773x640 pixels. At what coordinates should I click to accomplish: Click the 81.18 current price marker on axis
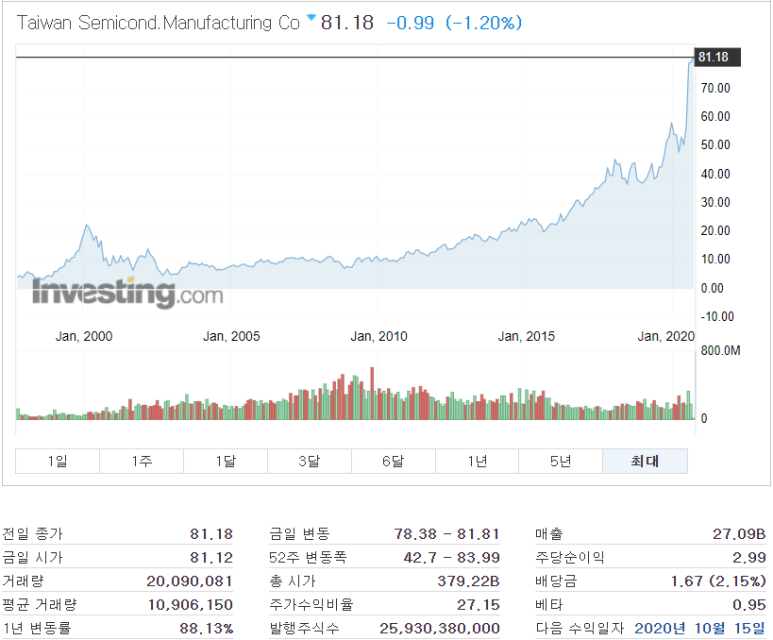(717, 57)
